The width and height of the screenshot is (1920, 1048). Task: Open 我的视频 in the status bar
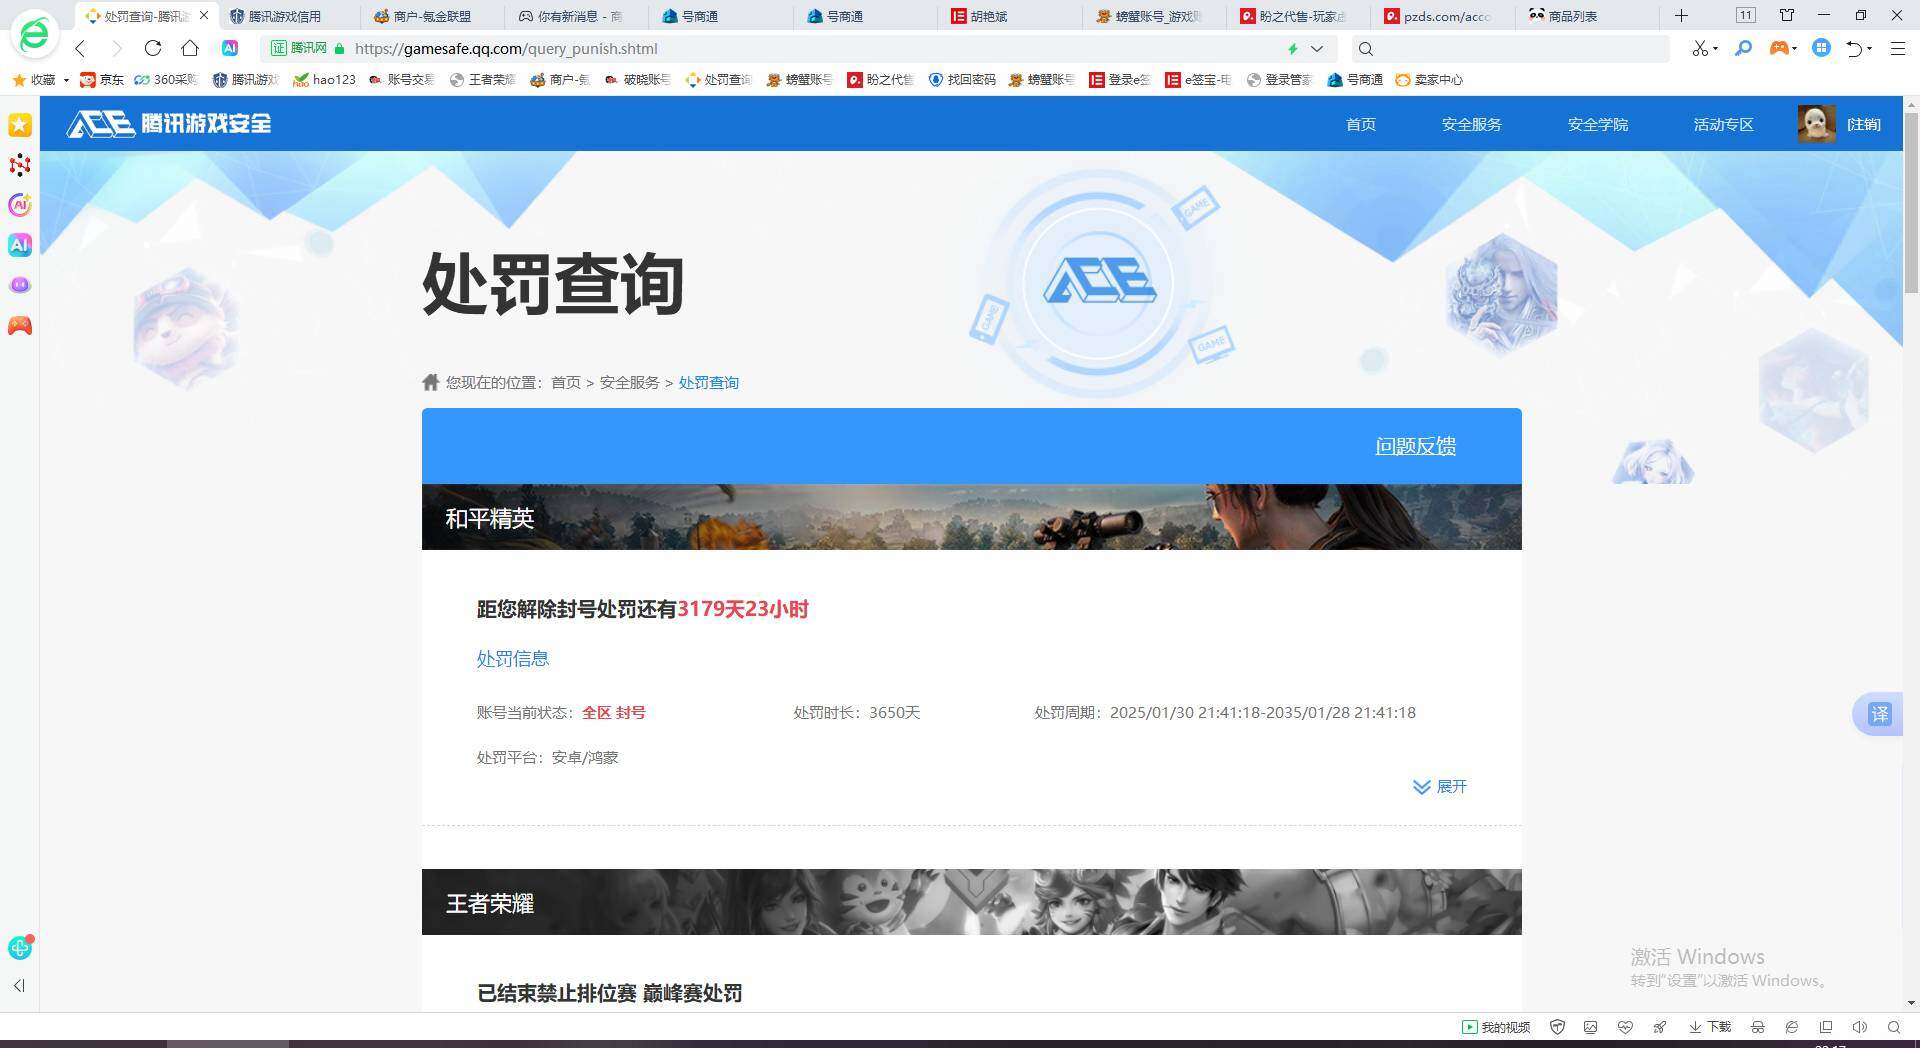[x=1496, y=1027]
